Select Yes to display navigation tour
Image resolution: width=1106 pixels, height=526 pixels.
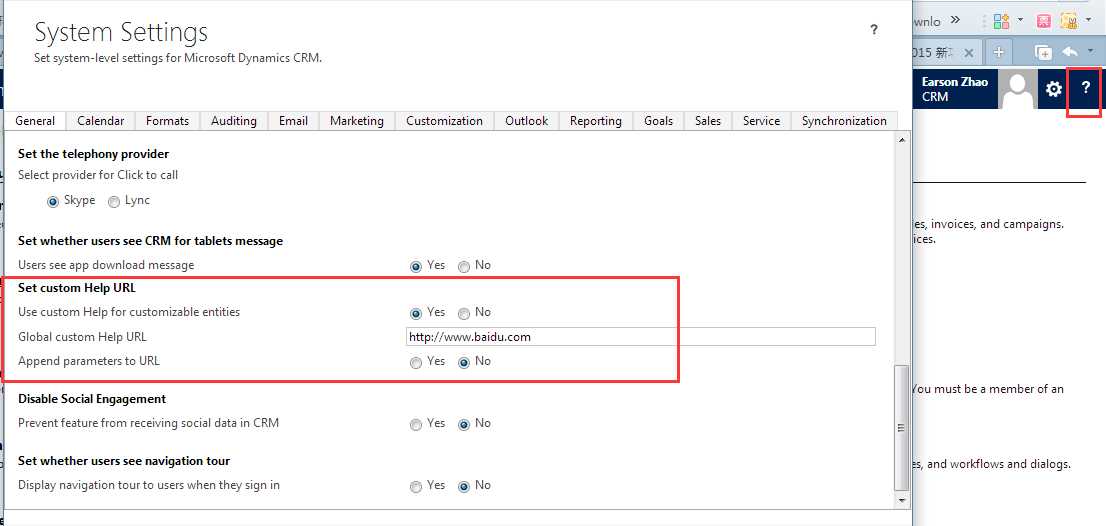pos(416,487)
